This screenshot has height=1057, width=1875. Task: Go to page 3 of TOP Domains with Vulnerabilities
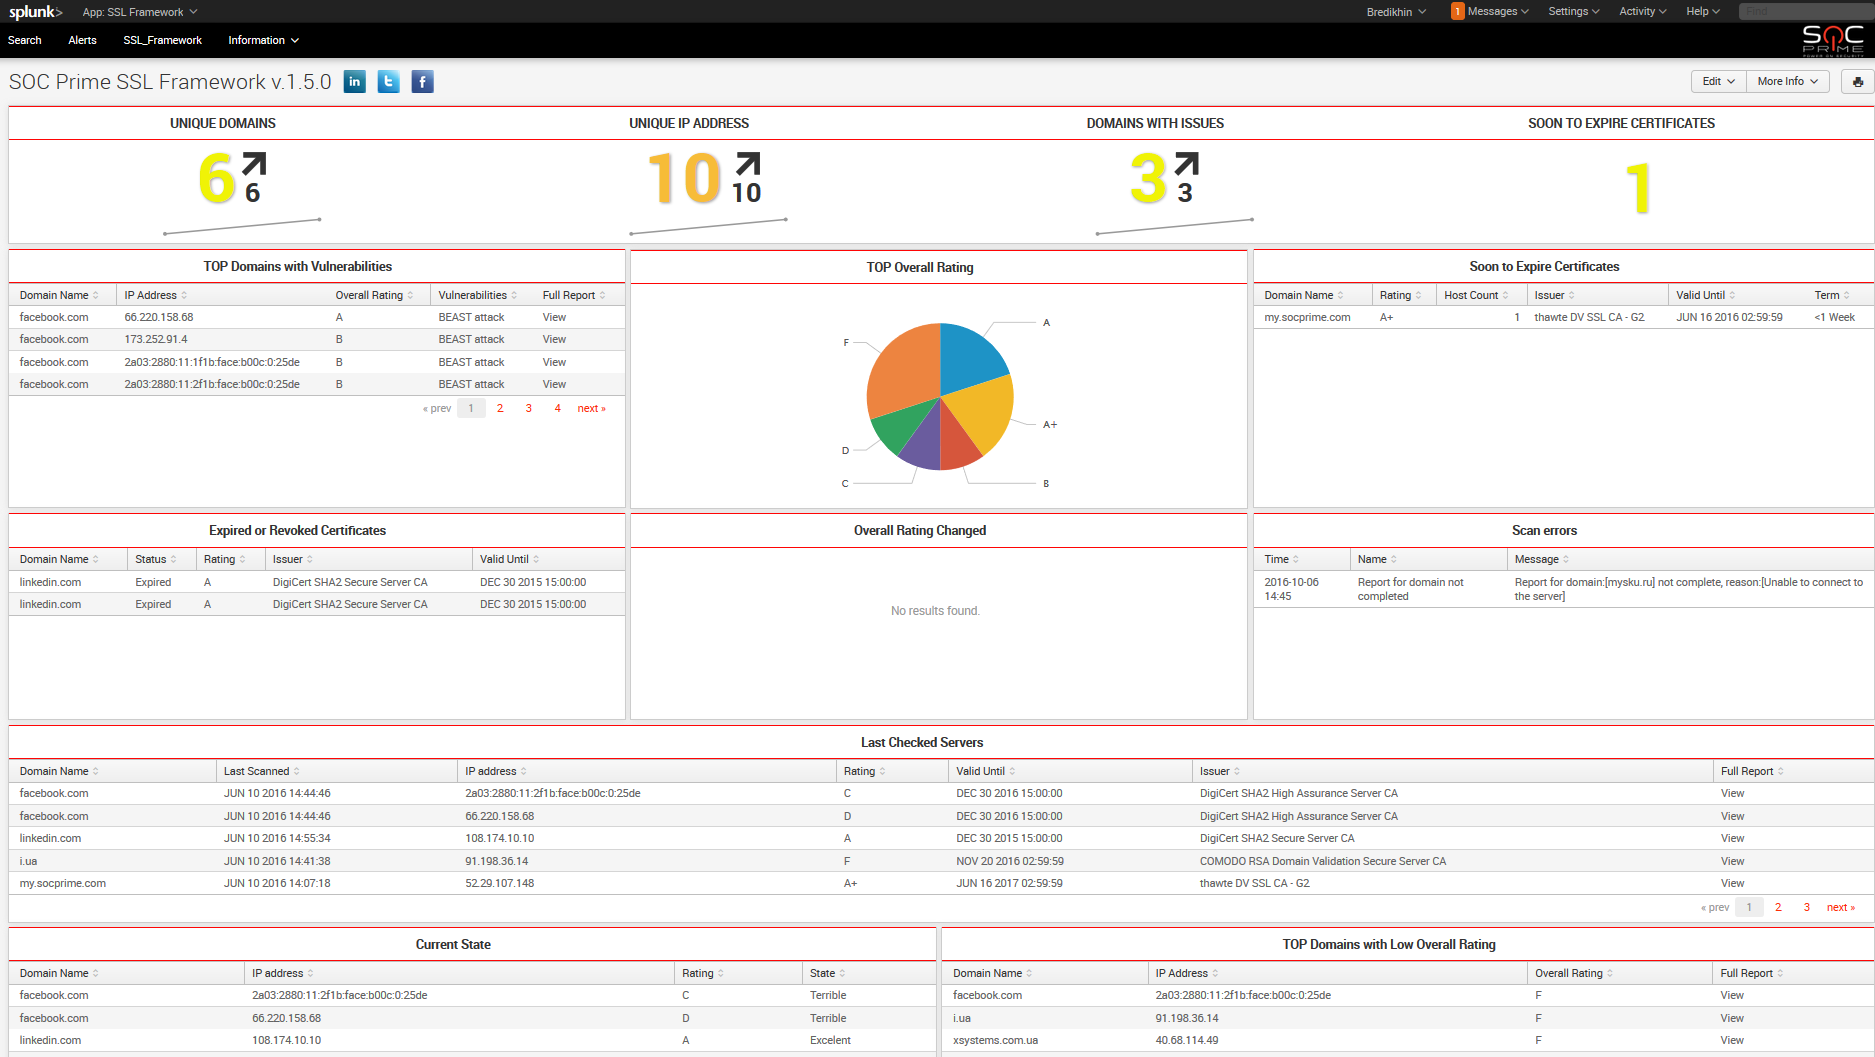(529, 408)
